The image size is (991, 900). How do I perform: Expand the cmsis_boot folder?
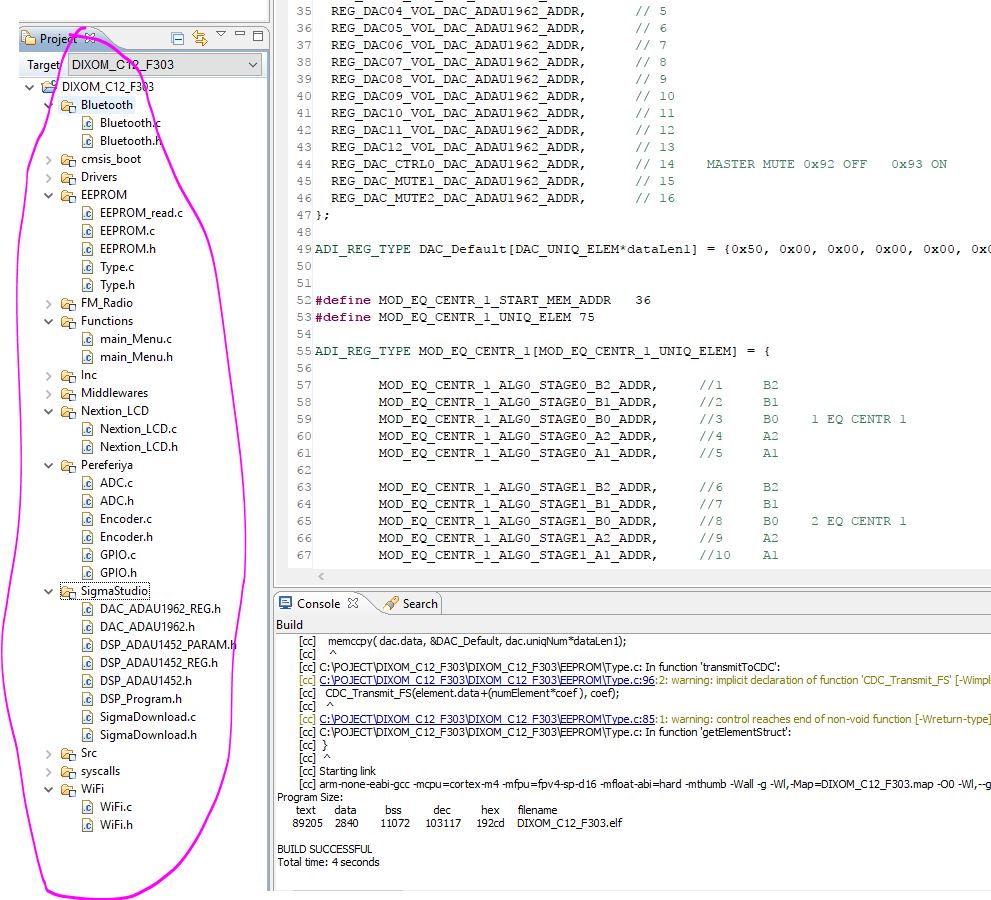(50, 159)
